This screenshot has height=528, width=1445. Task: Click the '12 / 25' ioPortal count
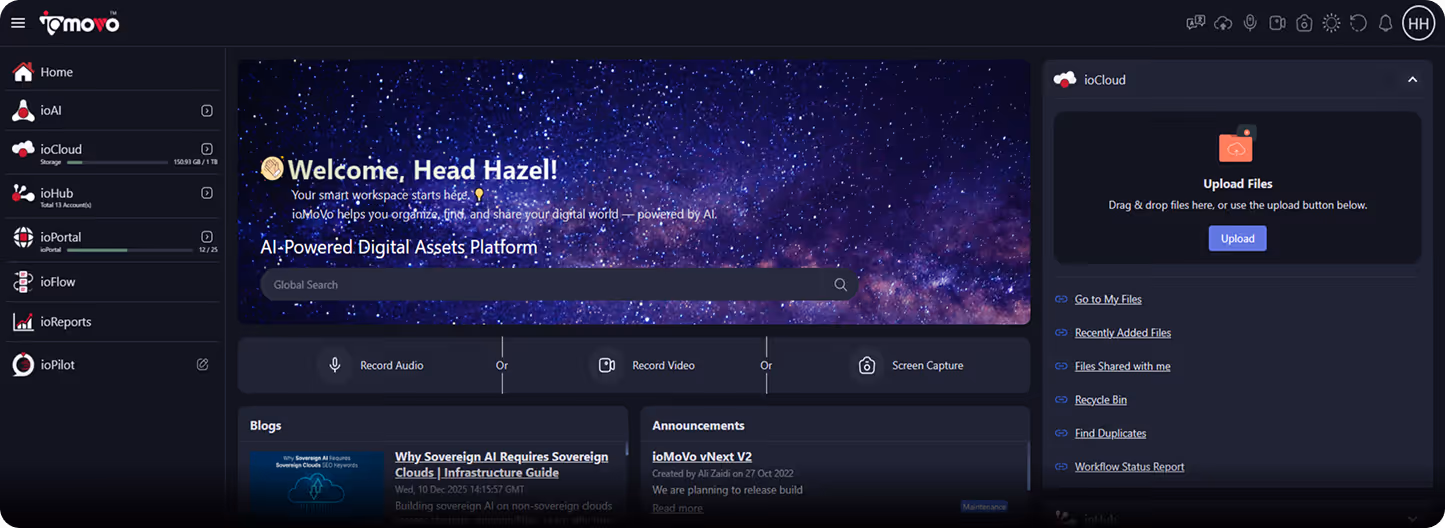(x=208, y=250)
